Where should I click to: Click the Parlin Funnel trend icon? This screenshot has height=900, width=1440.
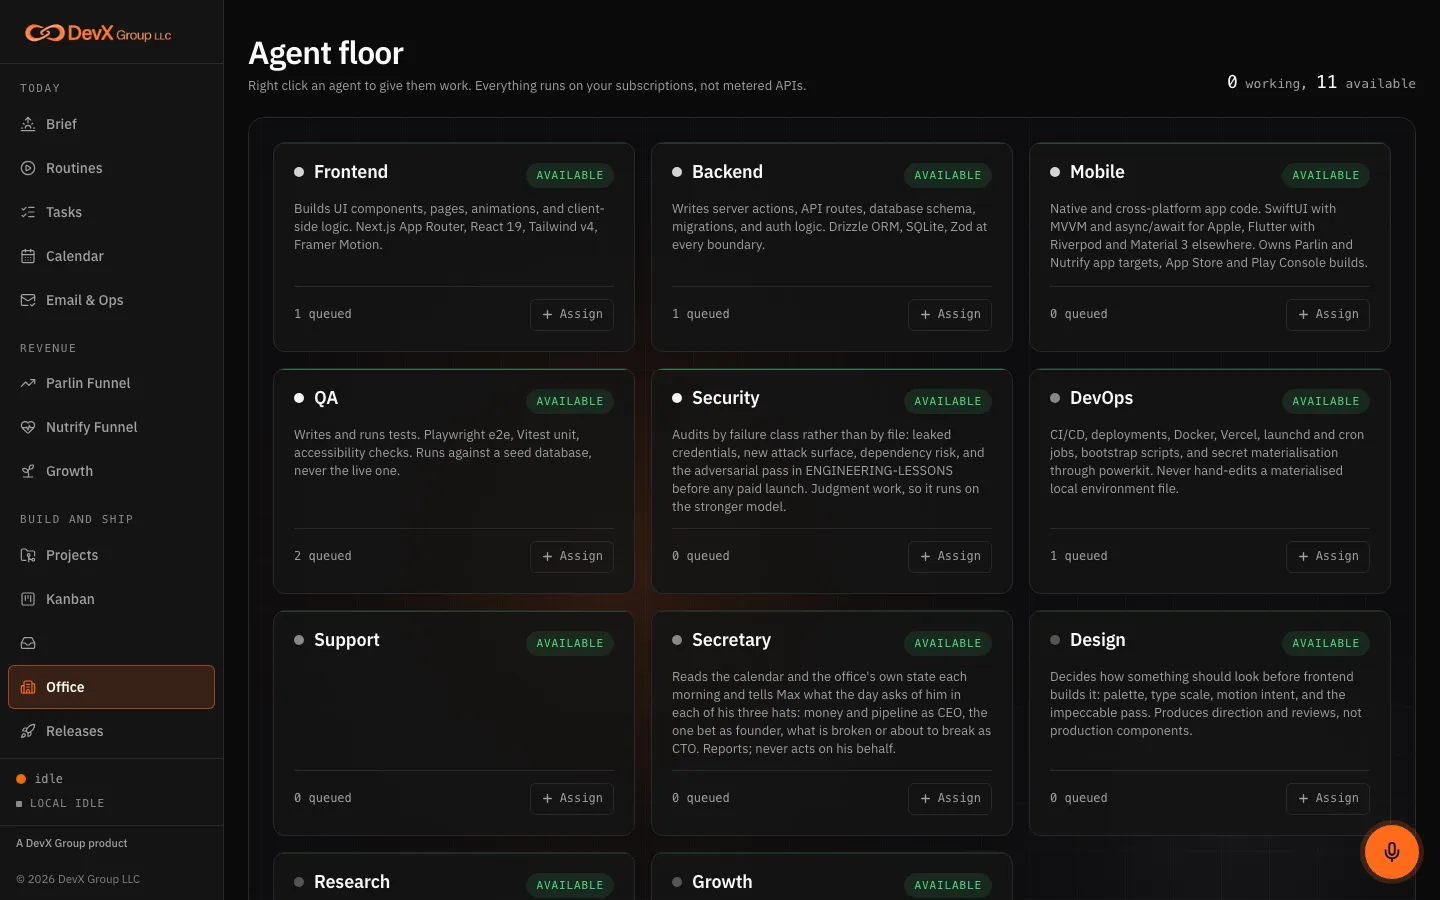coord(28,383)
